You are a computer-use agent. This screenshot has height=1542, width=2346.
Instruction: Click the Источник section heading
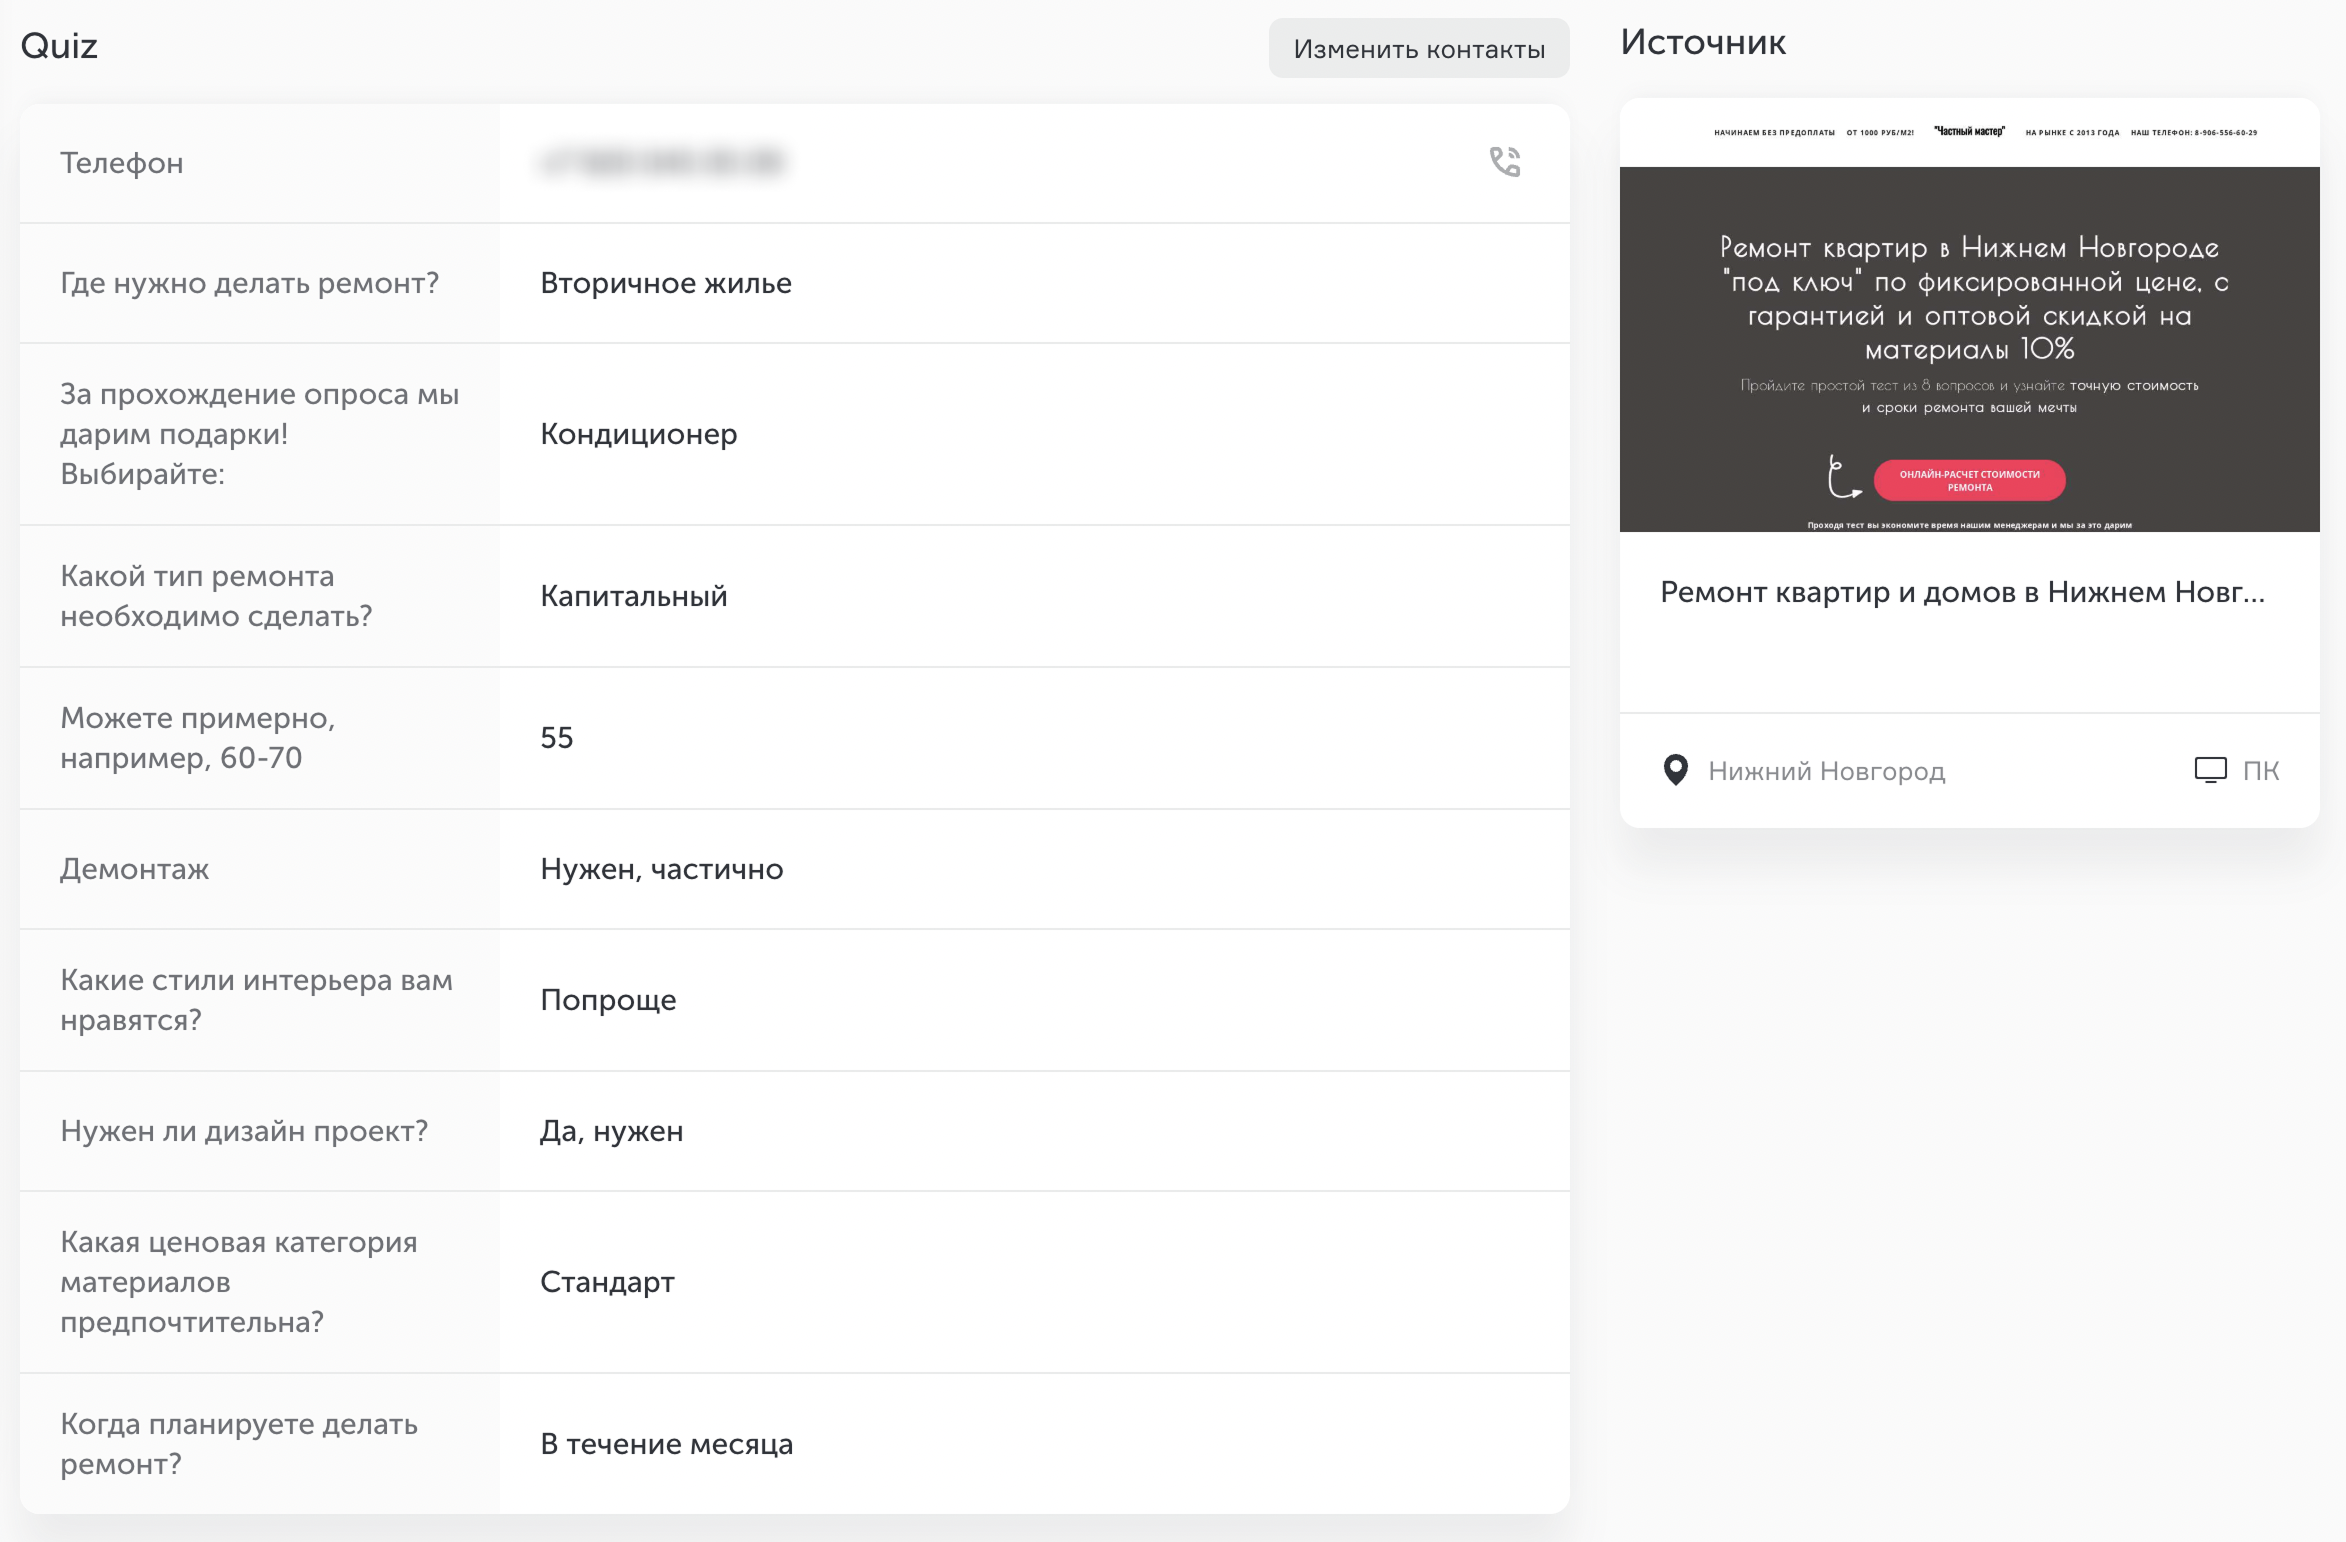[1702, 42]
